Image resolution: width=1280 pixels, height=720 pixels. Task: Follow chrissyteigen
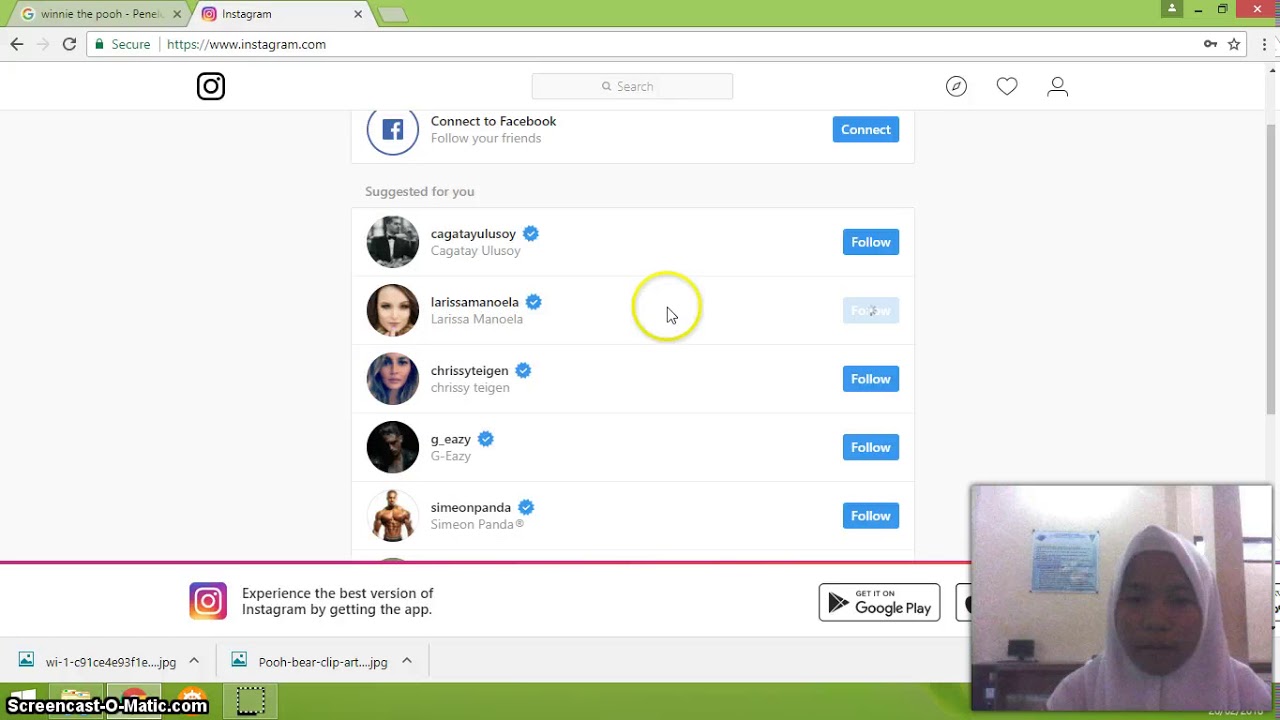point(871,379)
